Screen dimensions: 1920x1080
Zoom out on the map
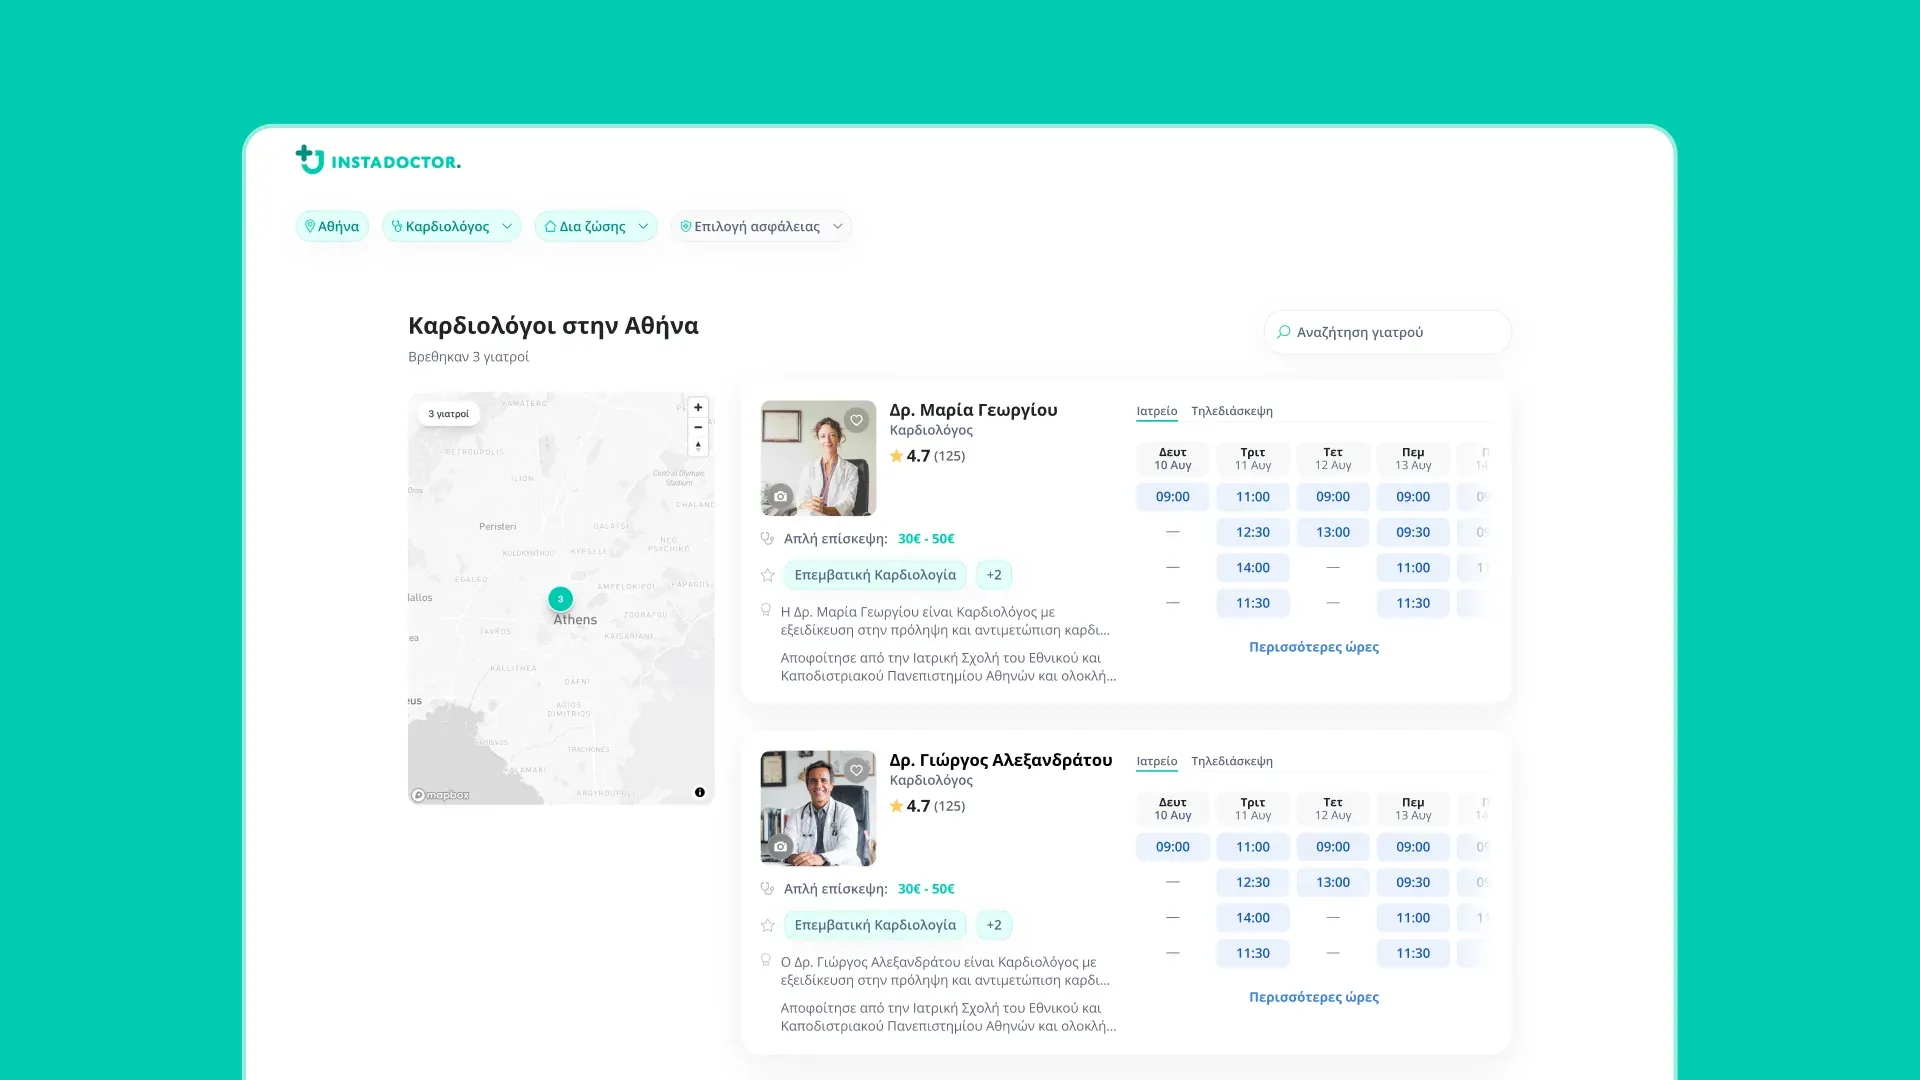point(698,427)
